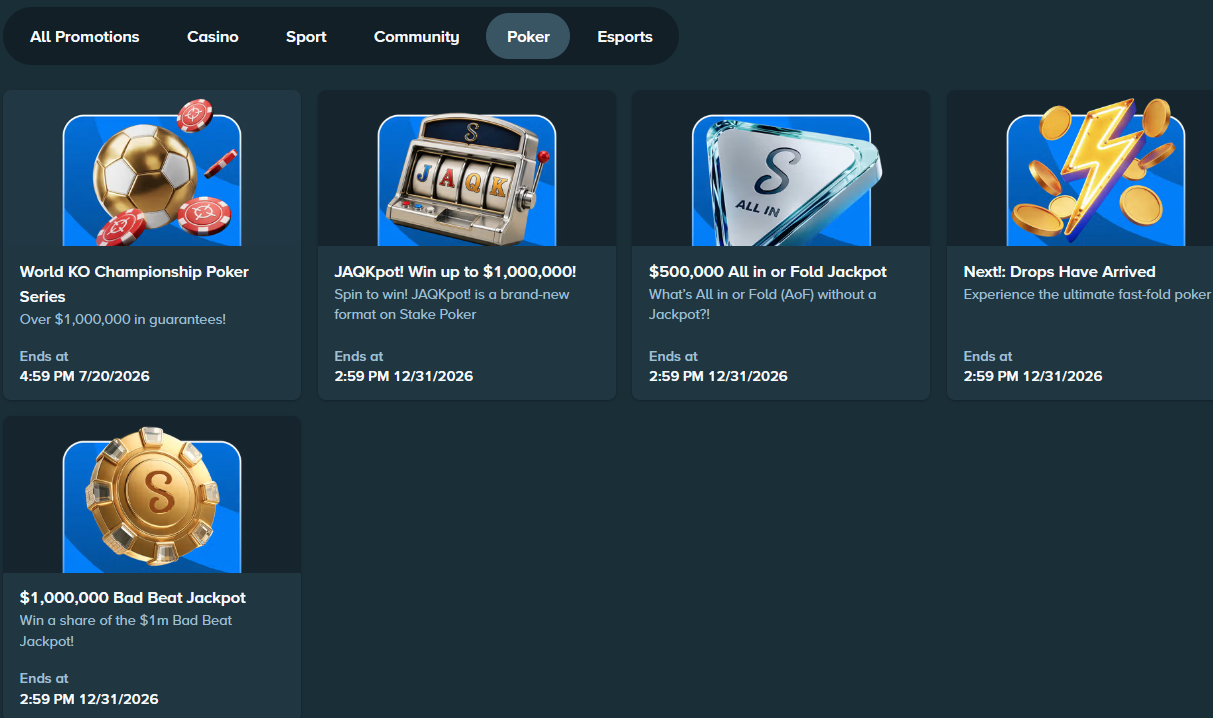Open the JAQKpot! Win up to $1,000,000! title
The image size is (1213, 718).
pos(455,272)
